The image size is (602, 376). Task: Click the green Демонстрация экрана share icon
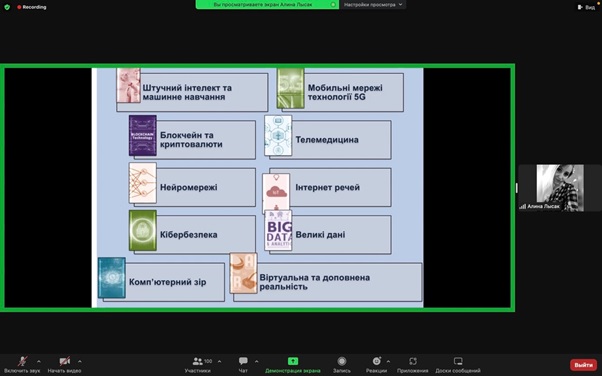(x=293, y=361)
